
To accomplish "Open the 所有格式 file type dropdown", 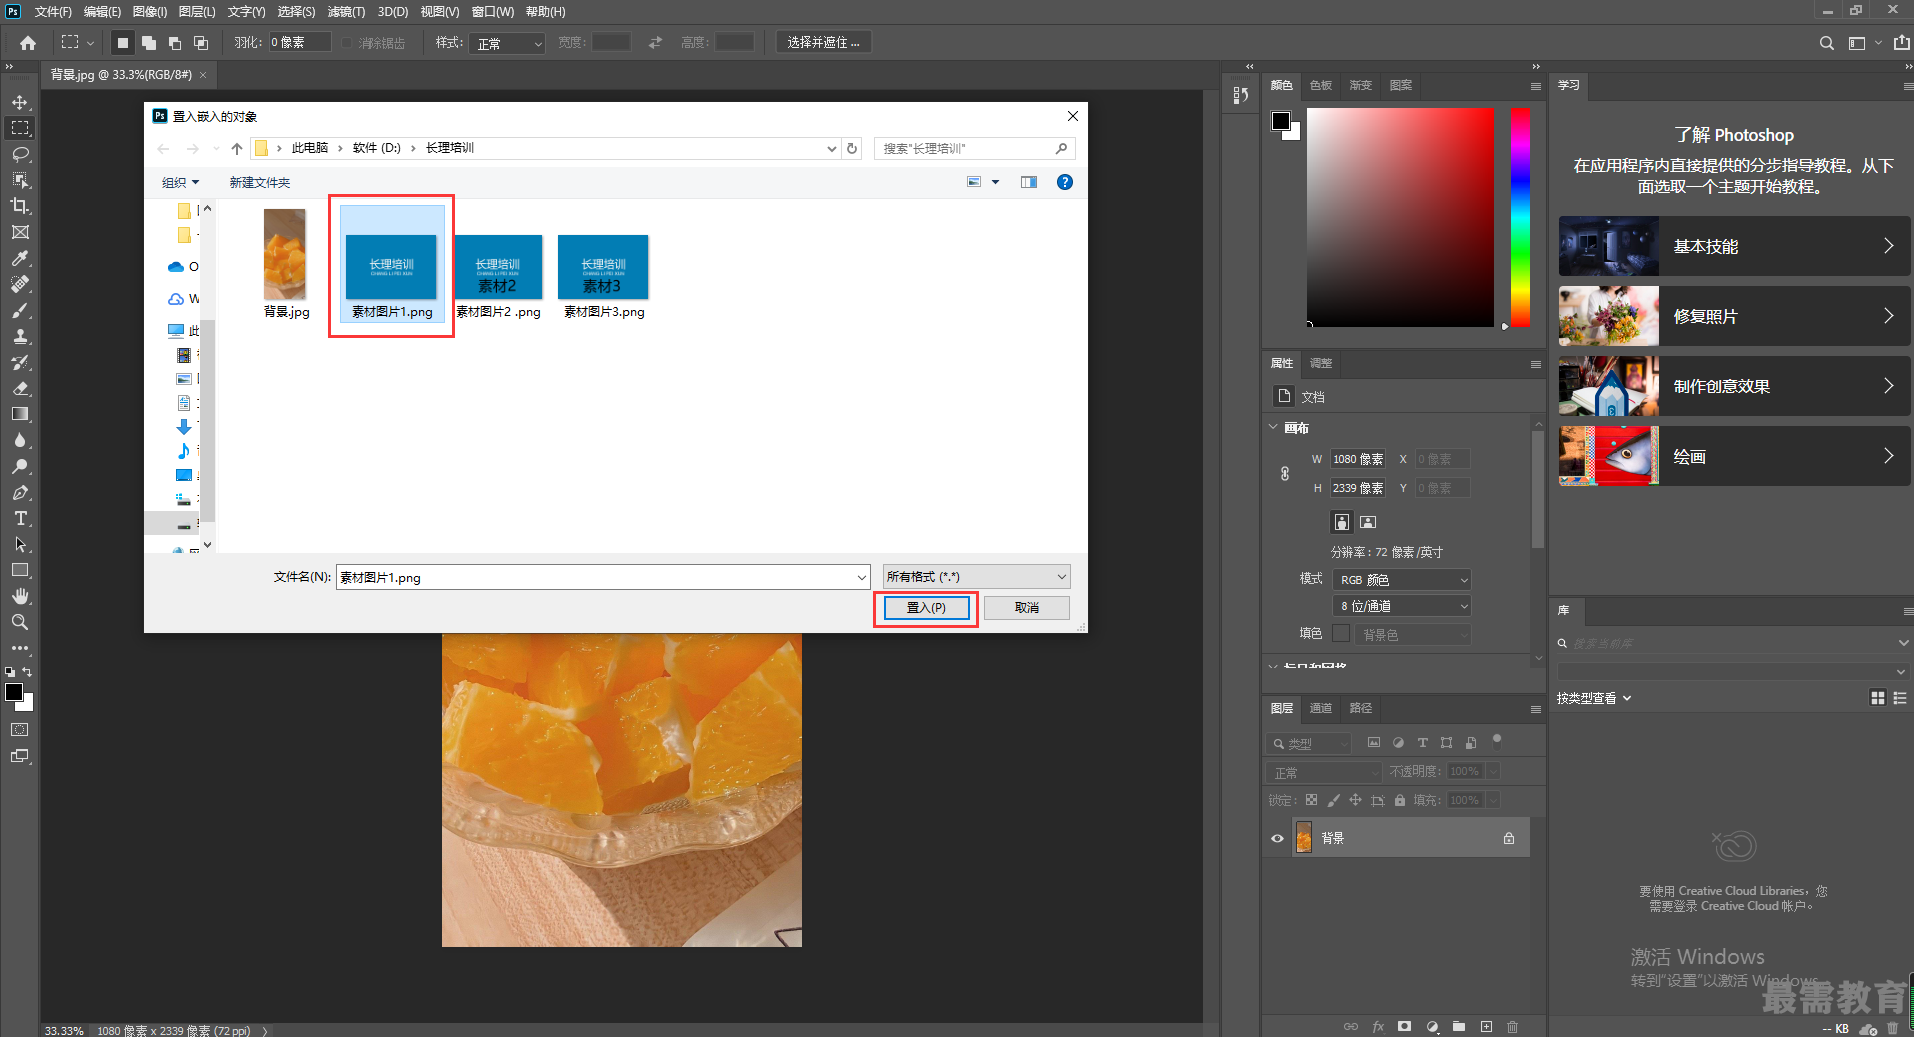I will tap(976, 577).
